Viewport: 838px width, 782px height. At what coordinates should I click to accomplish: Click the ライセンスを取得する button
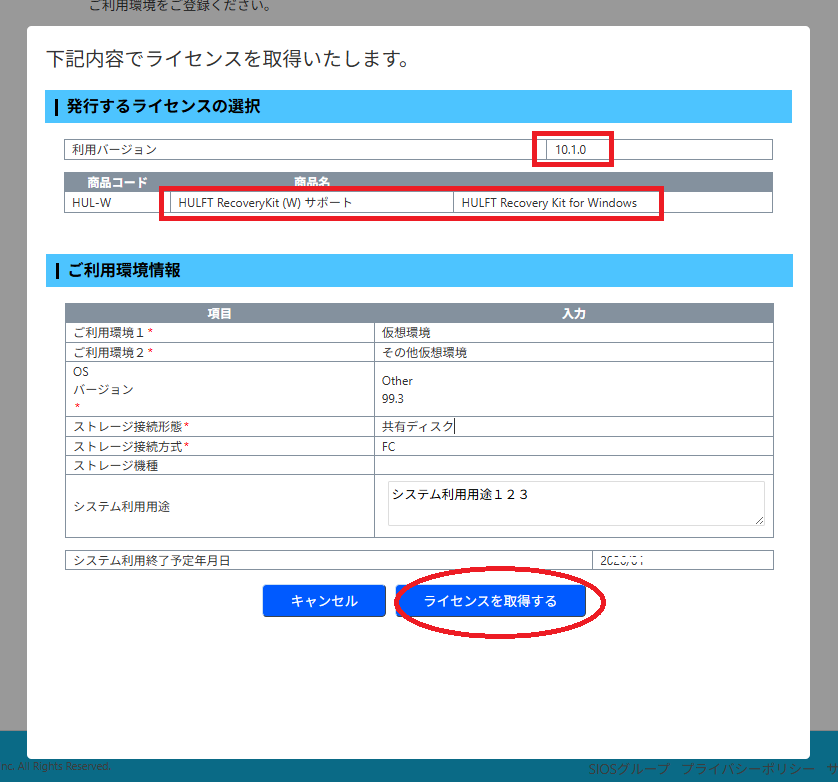[491, 601]
